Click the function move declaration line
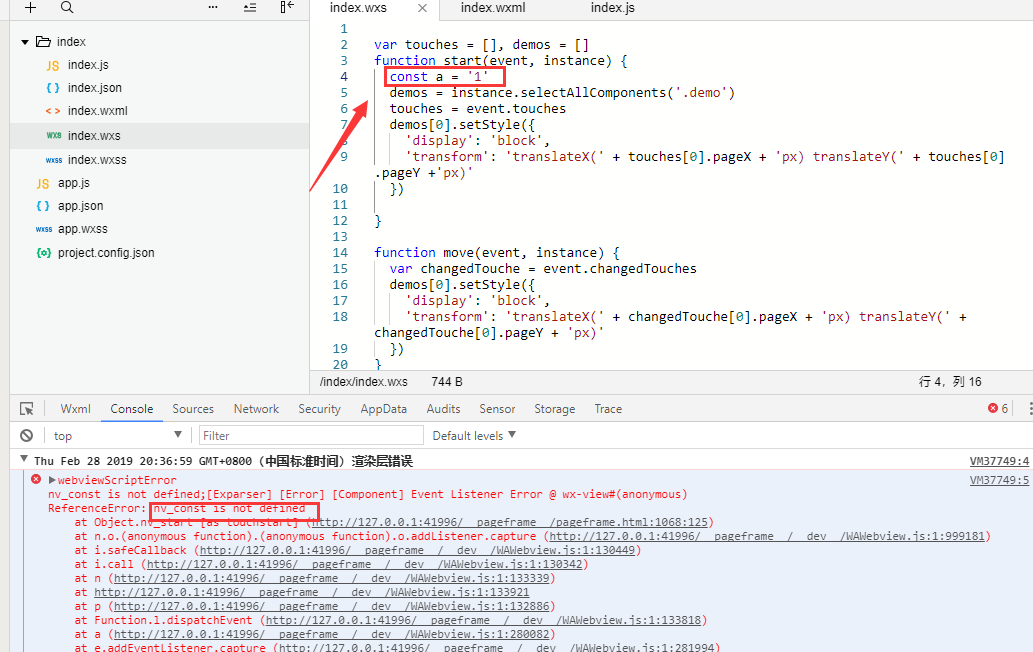Screen dimensions: 1033x652 point(497,253)
